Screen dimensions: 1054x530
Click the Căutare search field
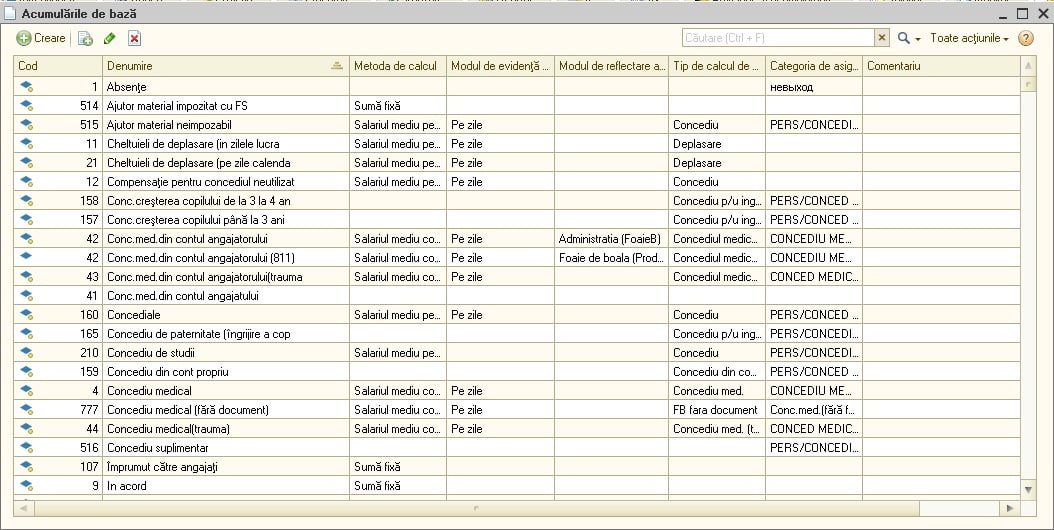pyautogui.click(x=778, y=38)
